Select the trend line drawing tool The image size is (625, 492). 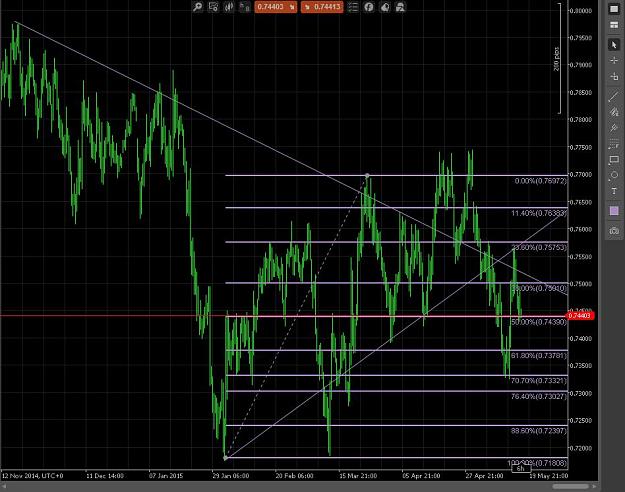click(614, 96)
